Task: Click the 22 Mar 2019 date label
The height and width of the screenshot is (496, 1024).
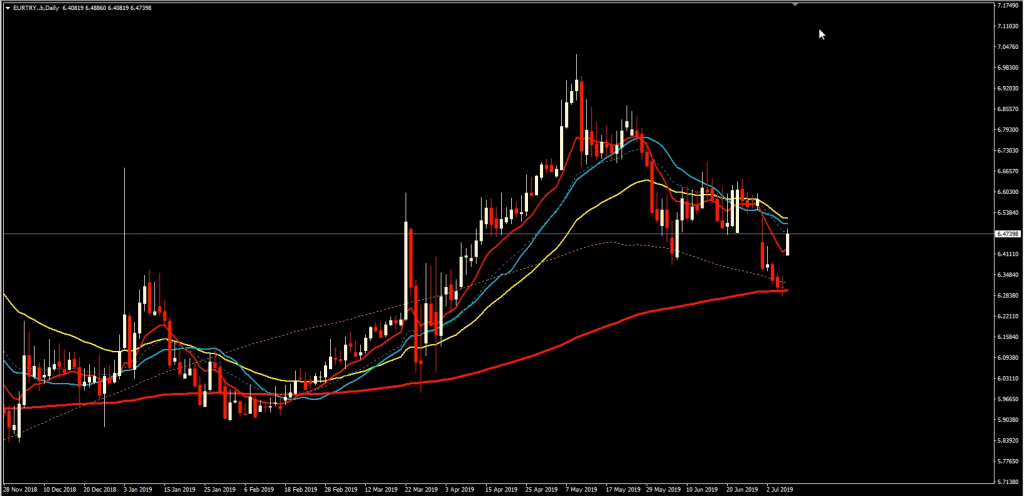Action: [x=423, y=491]
